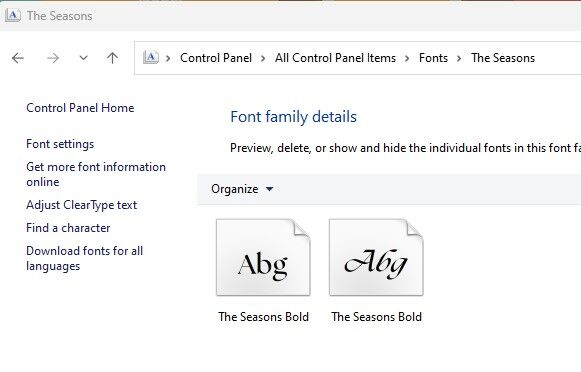This screenshot has height=372, width=581.
Task: Click the Find a character link
Action: (68, 228)
